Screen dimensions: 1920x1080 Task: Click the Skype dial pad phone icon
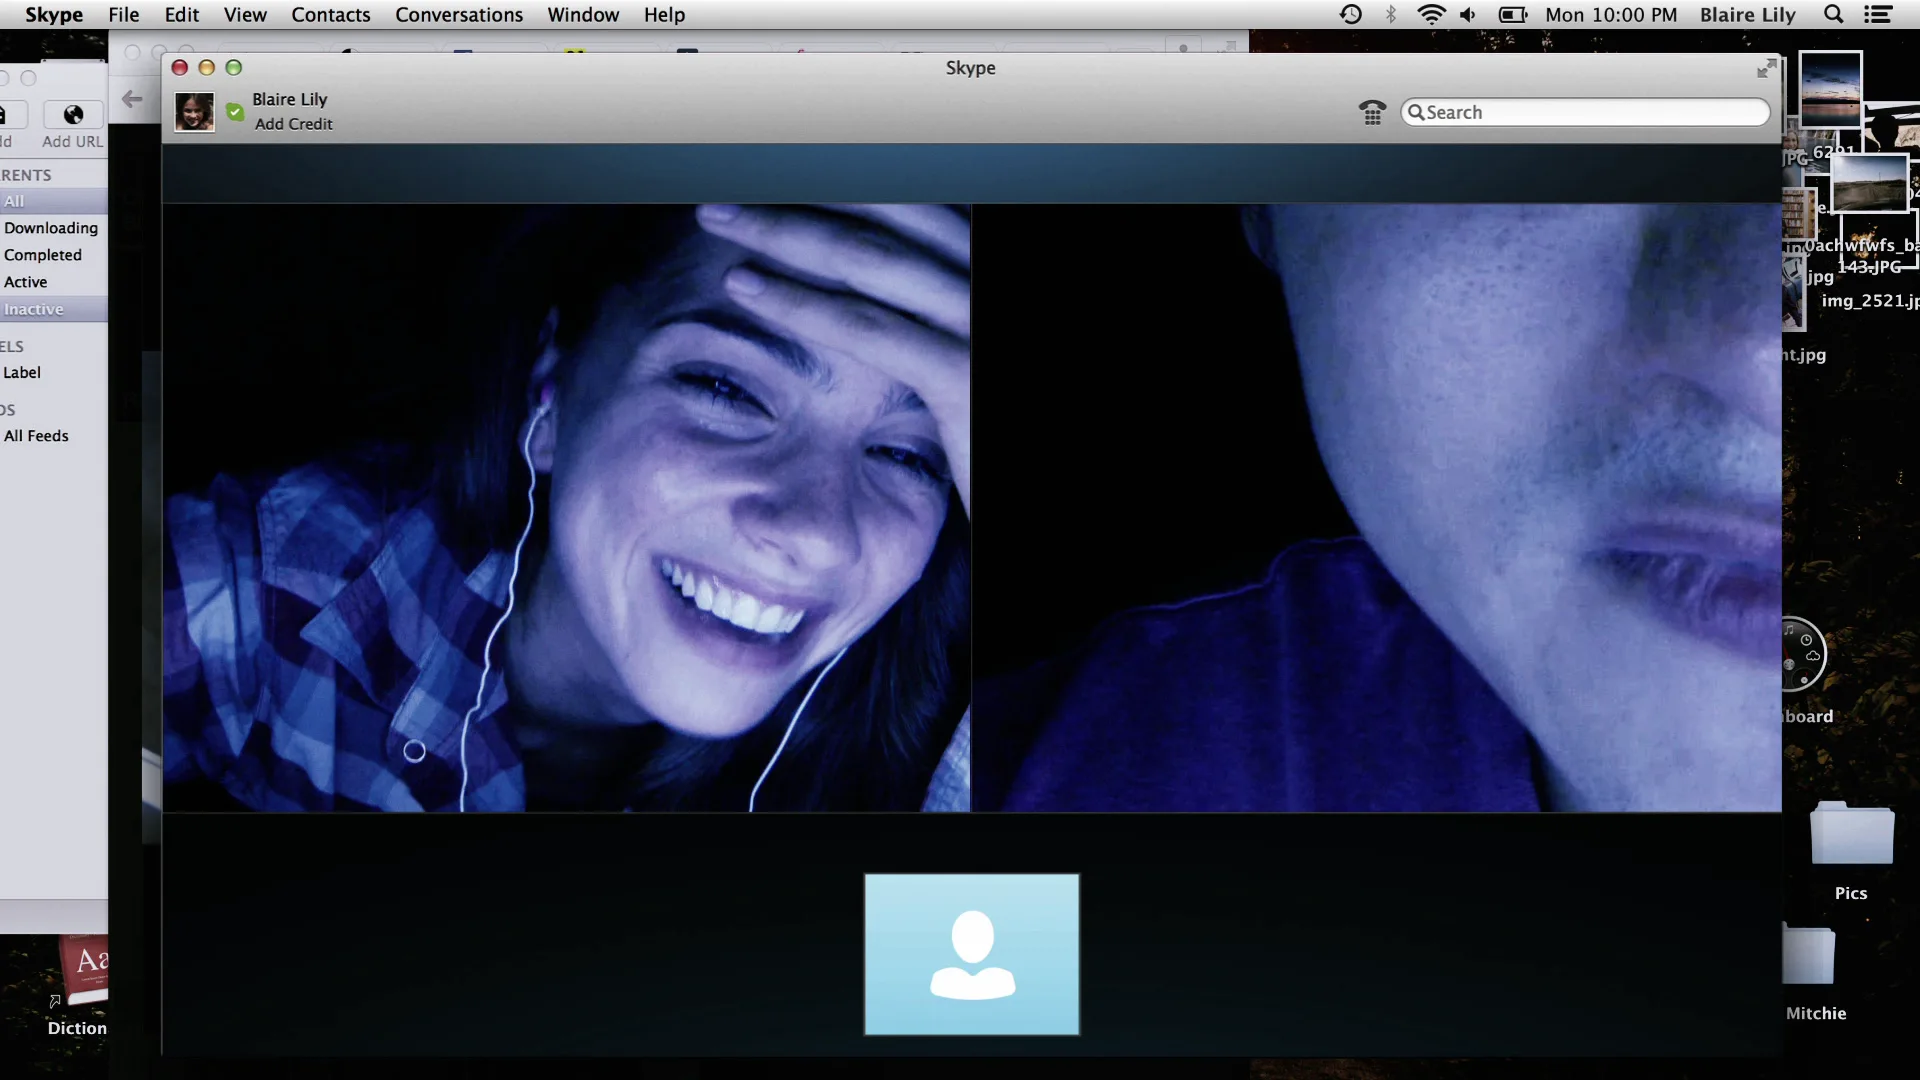(x=1372, y=112)
